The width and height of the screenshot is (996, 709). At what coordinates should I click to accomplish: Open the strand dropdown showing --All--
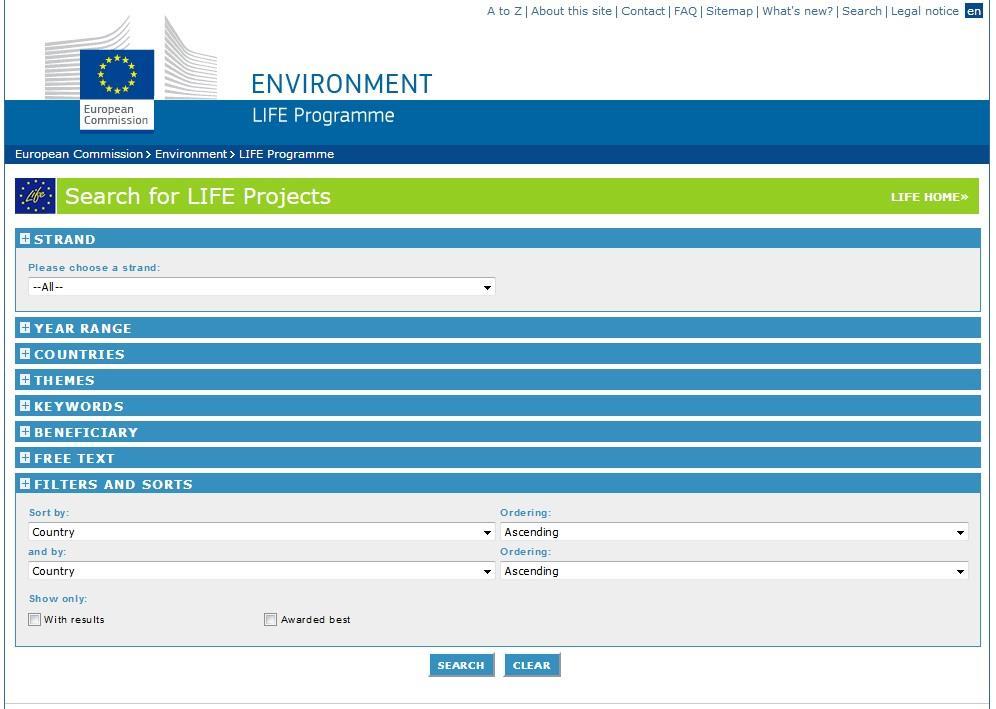click(x=262, y=287)
